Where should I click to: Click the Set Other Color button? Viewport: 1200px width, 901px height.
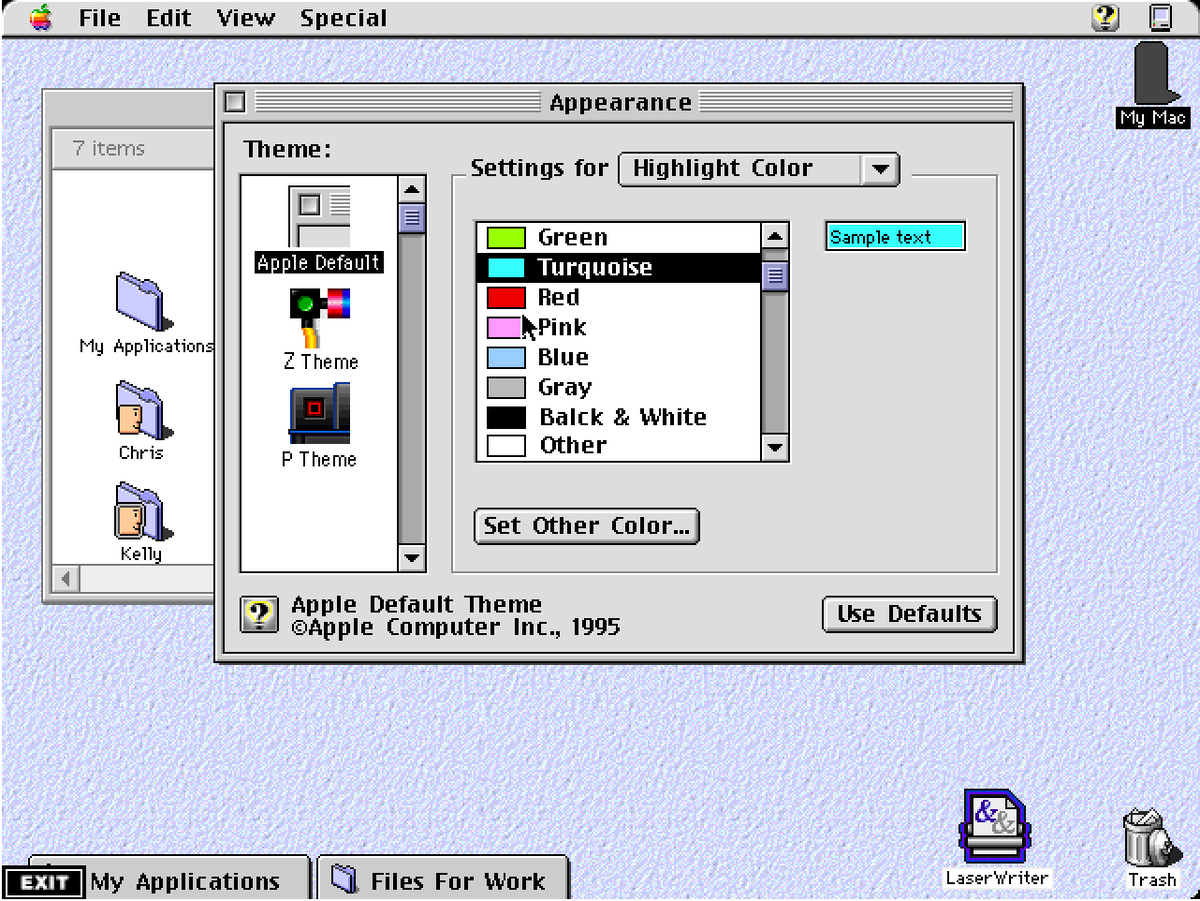point(586,526)
